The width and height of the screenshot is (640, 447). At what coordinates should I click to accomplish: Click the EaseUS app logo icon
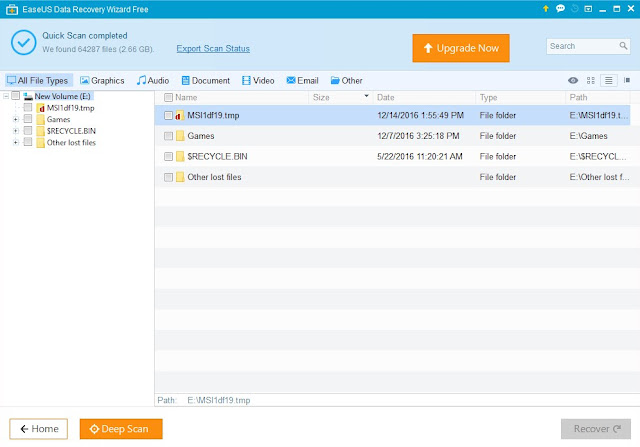(x=12, y=9)
